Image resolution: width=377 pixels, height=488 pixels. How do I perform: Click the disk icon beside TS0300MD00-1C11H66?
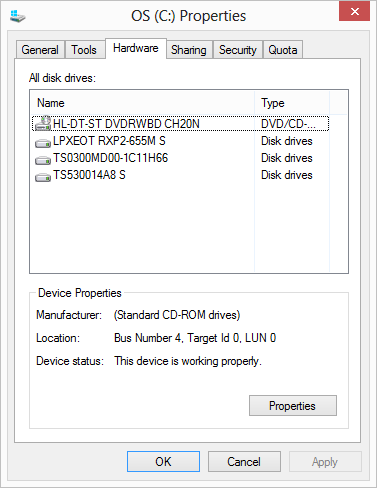pos(43,160)
